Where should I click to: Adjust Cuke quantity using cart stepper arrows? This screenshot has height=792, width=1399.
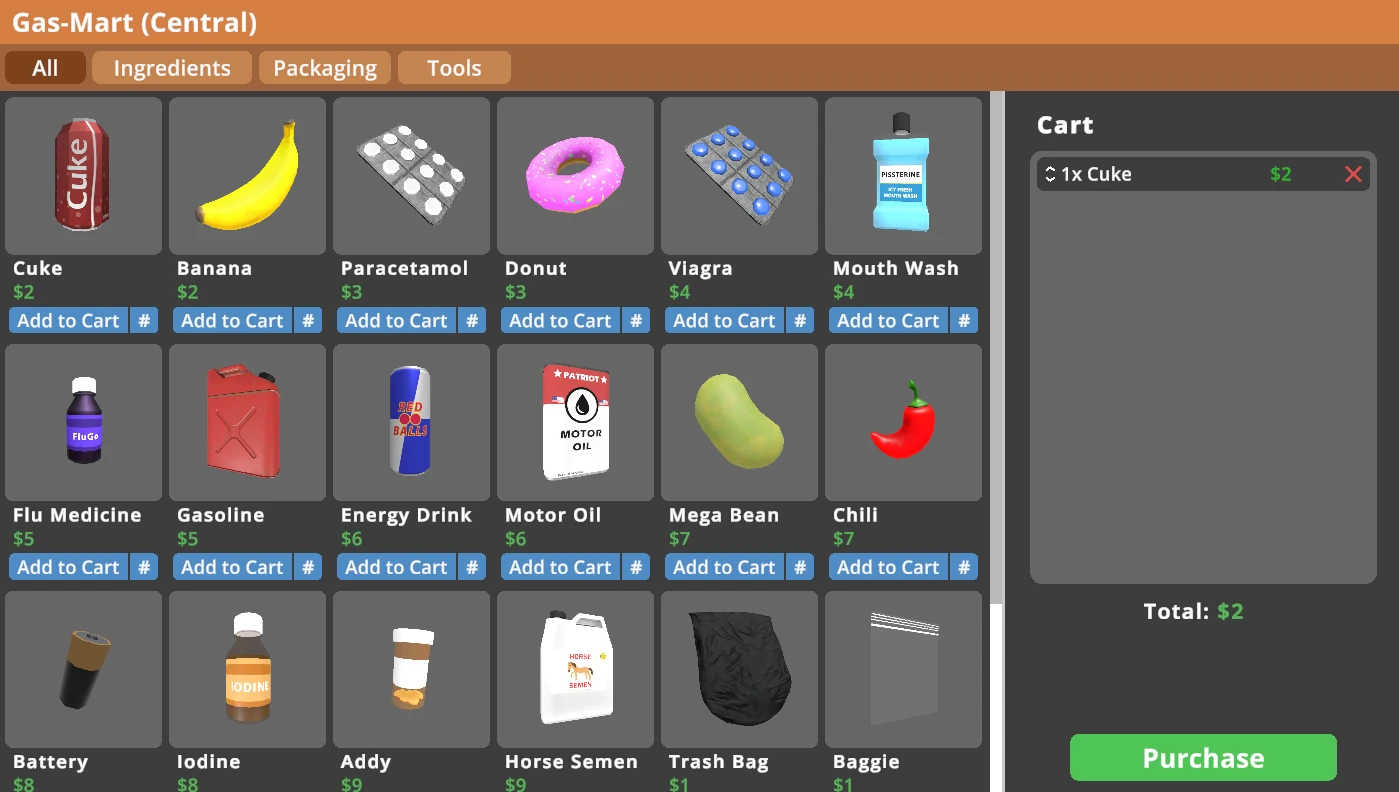click(x=1050, y=174)
